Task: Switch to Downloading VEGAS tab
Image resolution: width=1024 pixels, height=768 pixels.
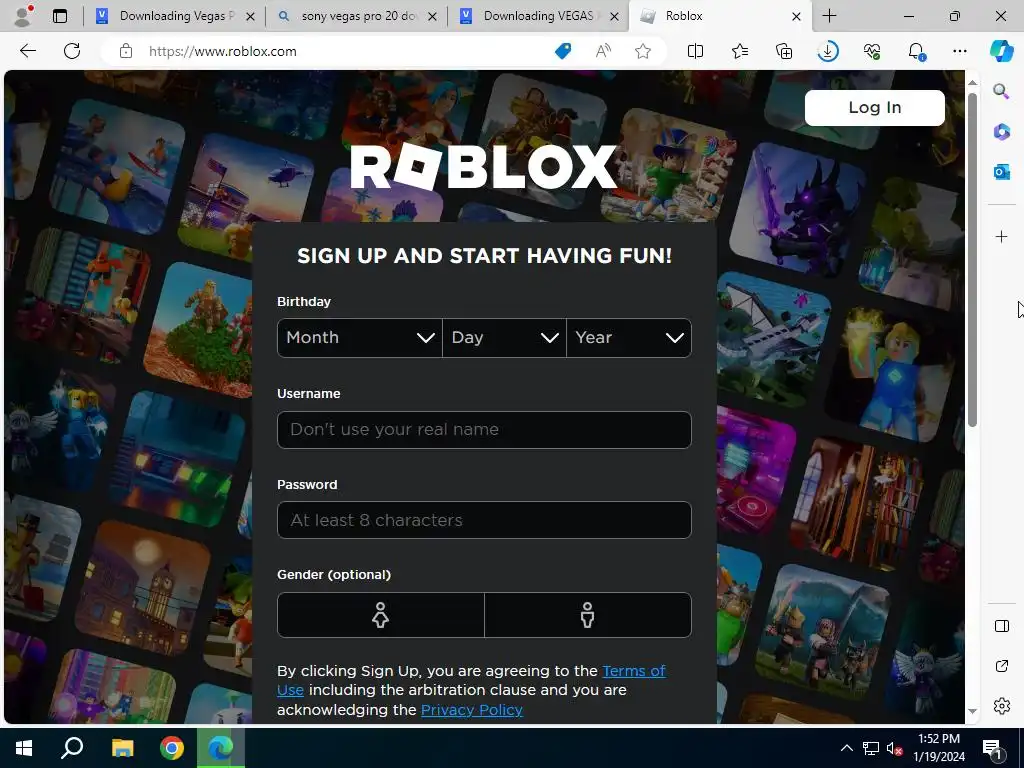Action: point(538,16)
